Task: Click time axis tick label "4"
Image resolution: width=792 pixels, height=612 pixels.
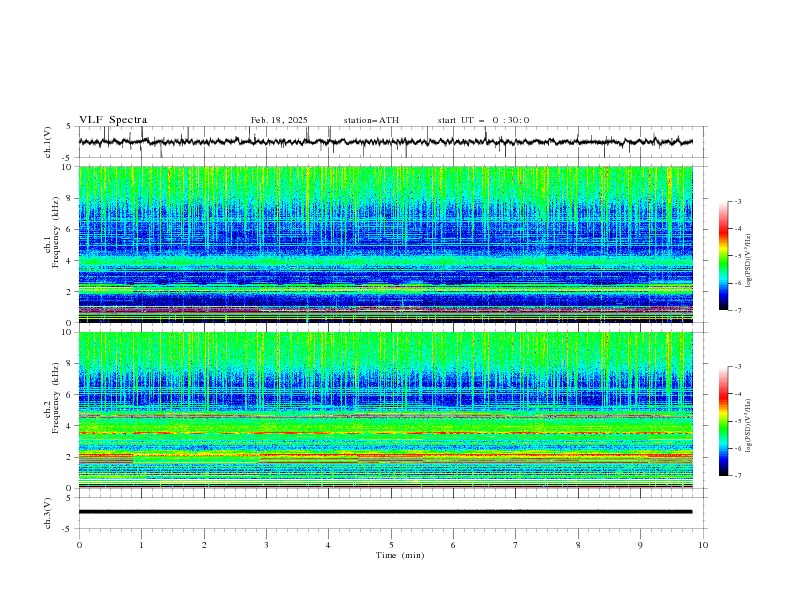Action: pyautogui.click(x=328, y=545)
